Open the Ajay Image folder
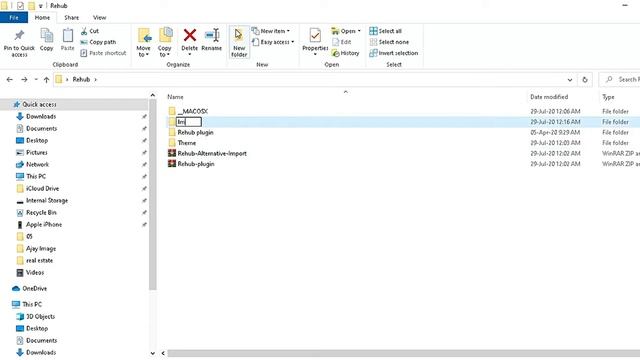 41,249
